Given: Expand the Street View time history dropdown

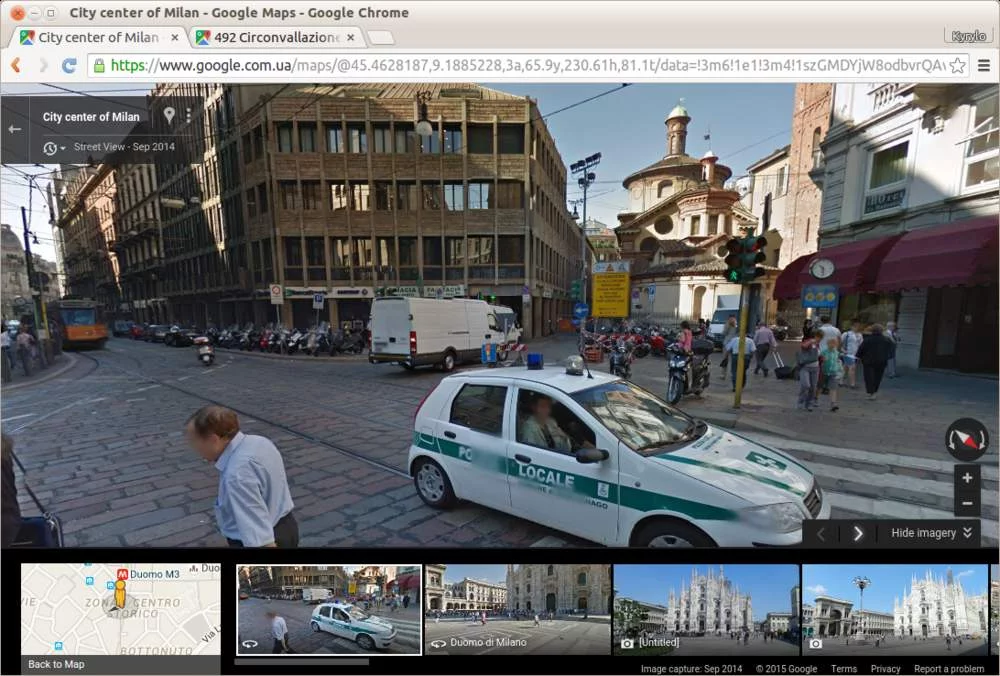Looking at the screenshot, I should [x=53, y=148].
